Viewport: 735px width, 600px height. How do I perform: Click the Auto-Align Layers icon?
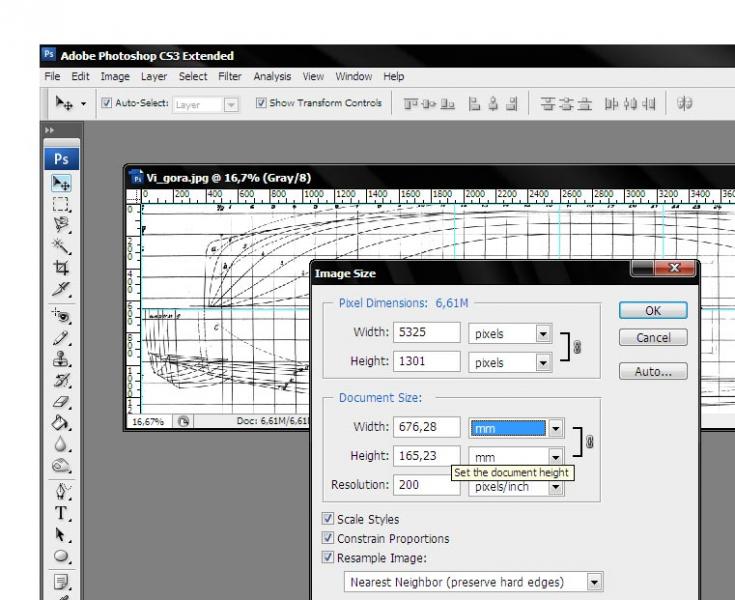(685, 103)
